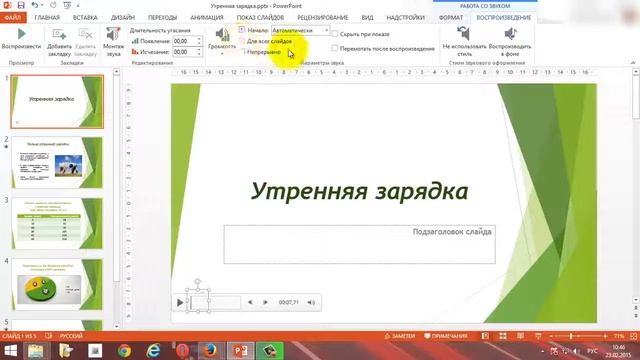Switch to ДИЗАЙН tab
Screen dimensions: 640x360
(x=122, y=18)
